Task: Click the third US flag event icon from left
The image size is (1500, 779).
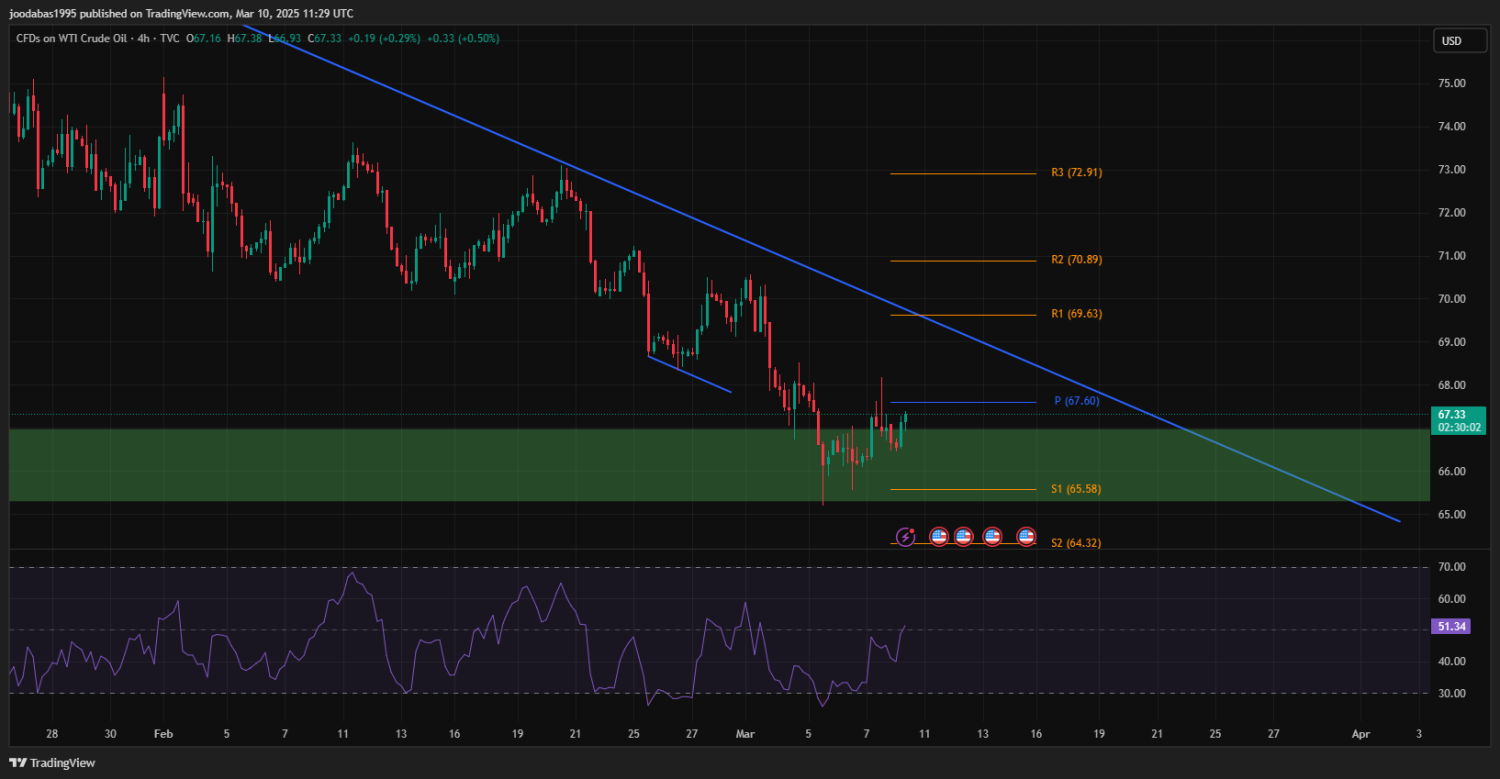Action: coord(992,537)
